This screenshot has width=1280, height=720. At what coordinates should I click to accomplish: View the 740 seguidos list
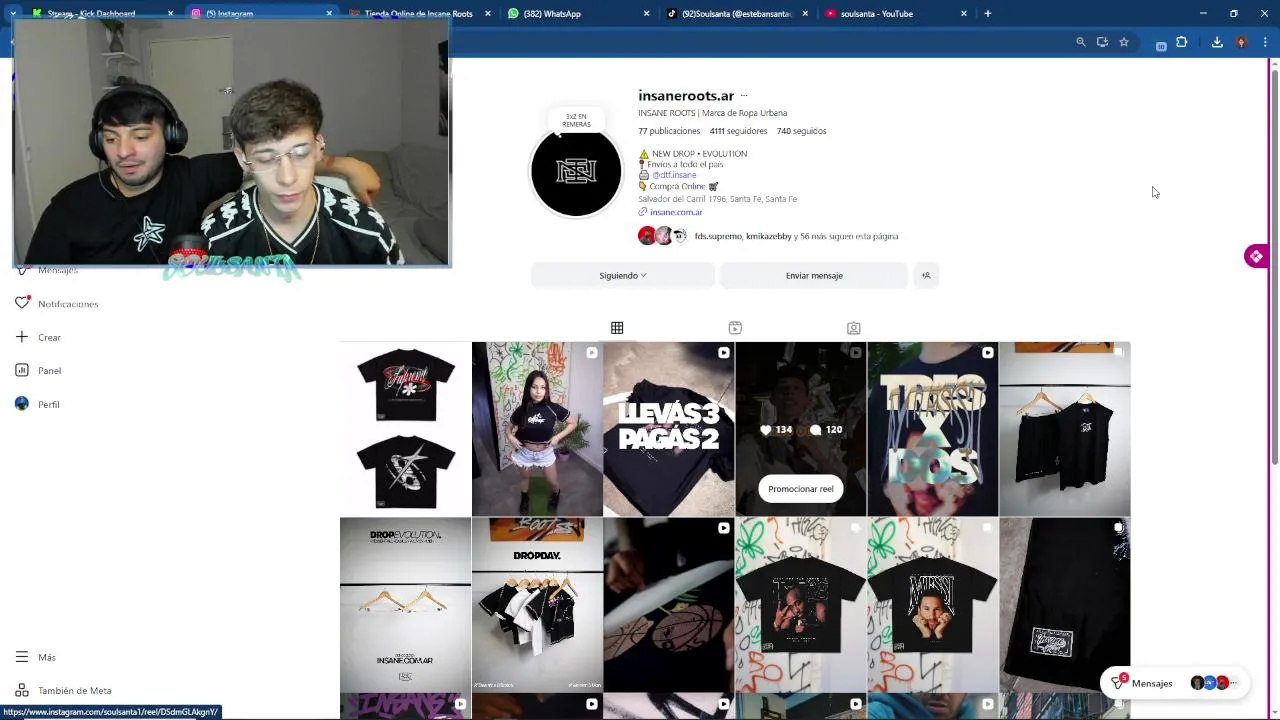pos(801,131)
